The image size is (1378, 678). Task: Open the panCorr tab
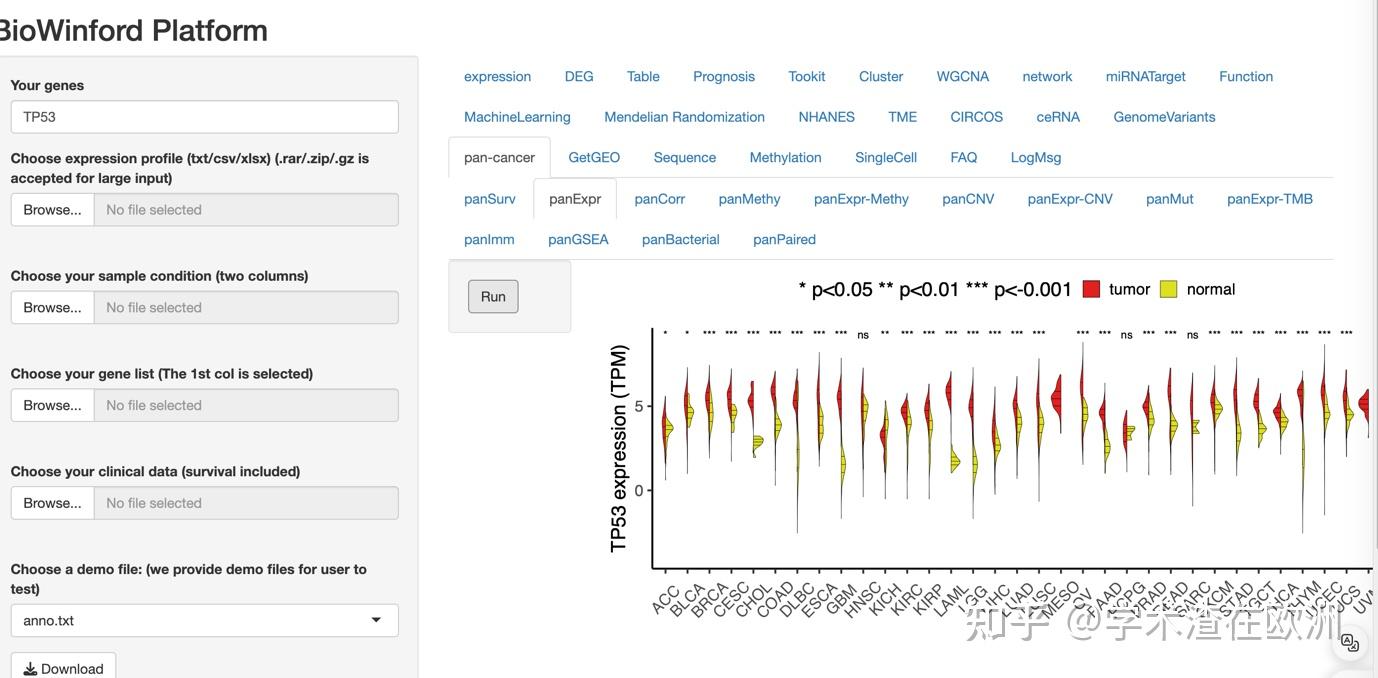tap(660, 199)
